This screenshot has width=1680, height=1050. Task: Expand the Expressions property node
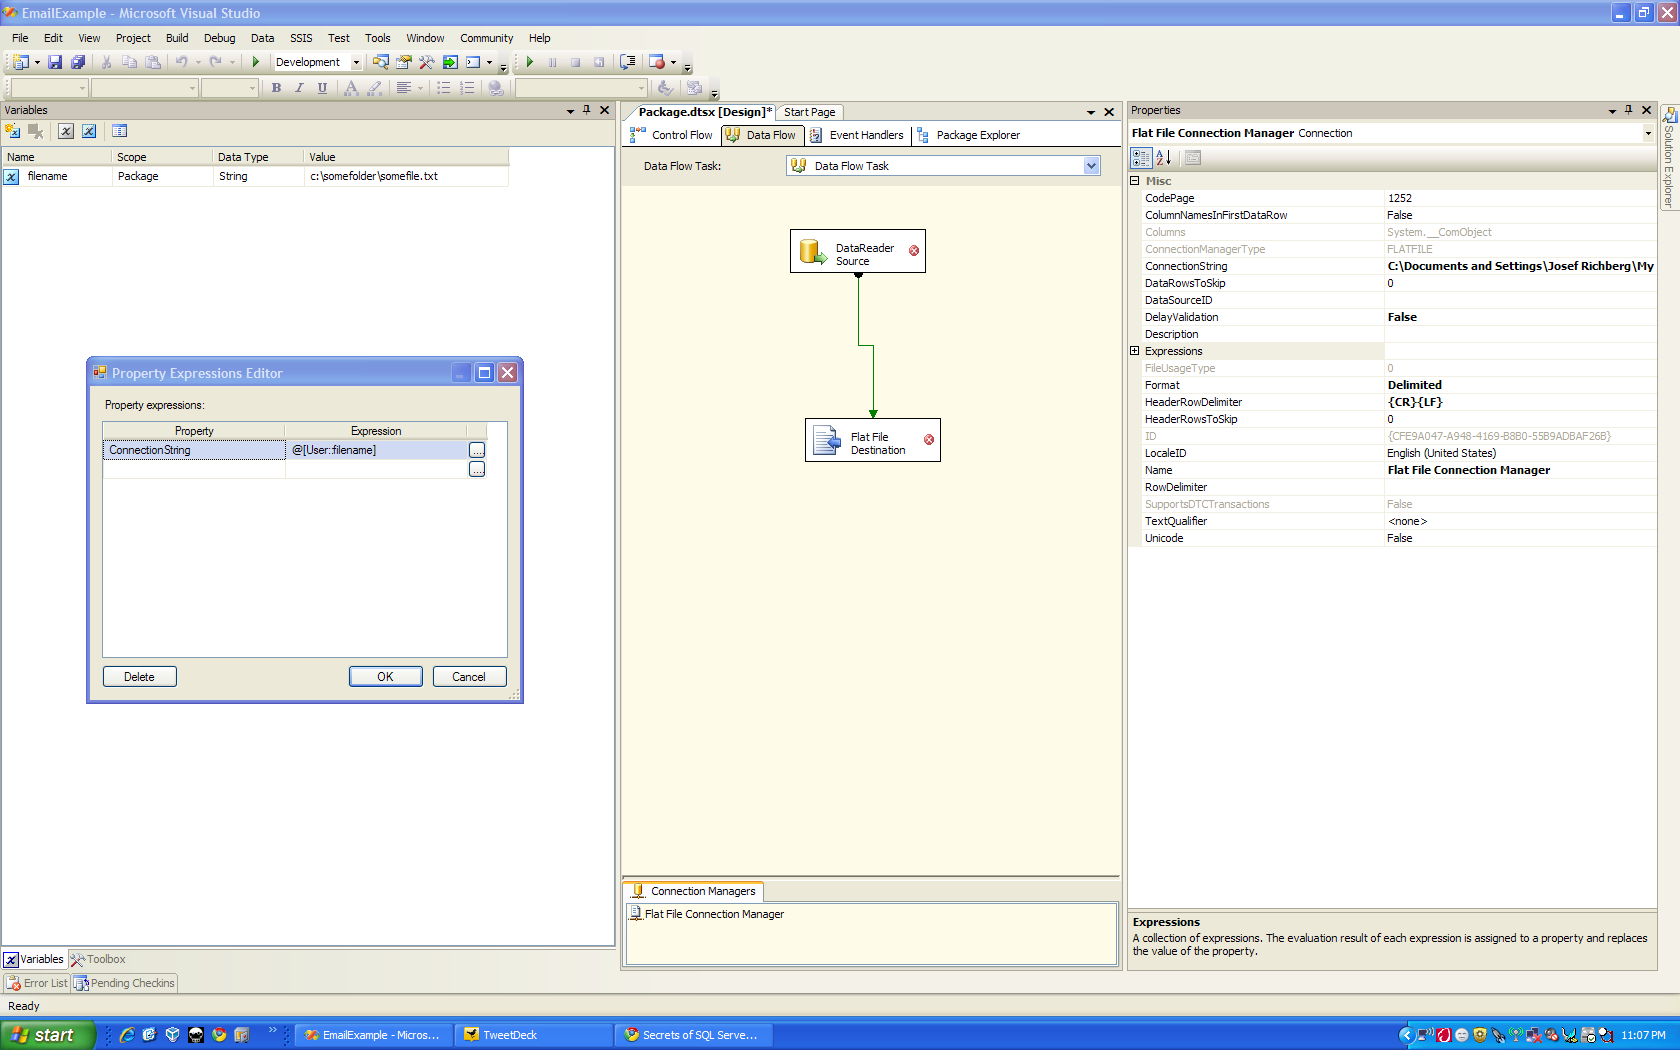click(1135, 351)
